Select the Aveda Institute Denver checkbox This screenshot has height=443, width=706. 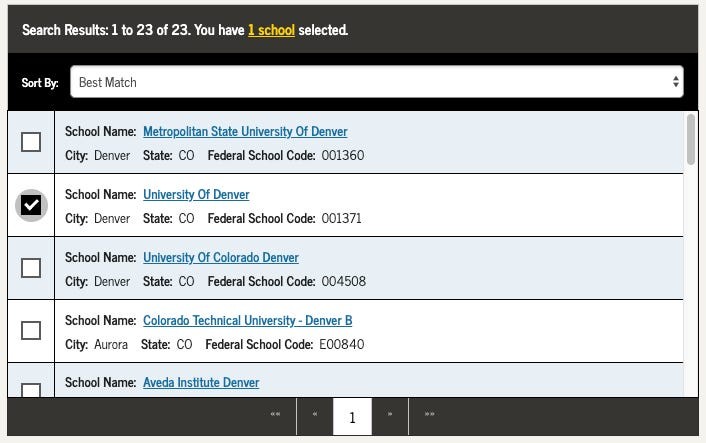[31, 390]
